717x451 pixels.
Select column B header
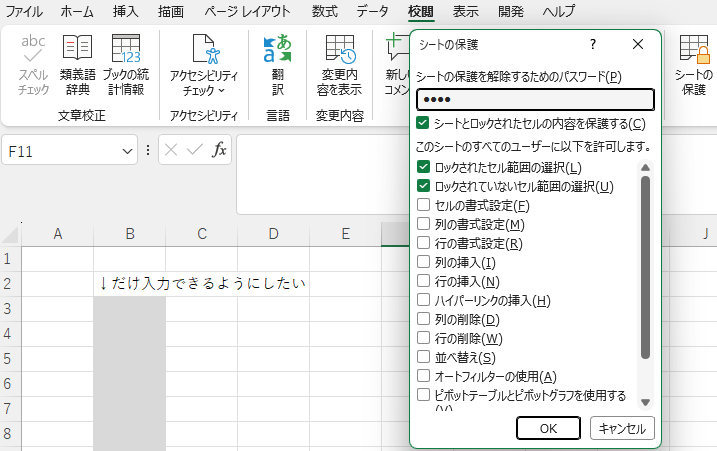click(130, 234)
